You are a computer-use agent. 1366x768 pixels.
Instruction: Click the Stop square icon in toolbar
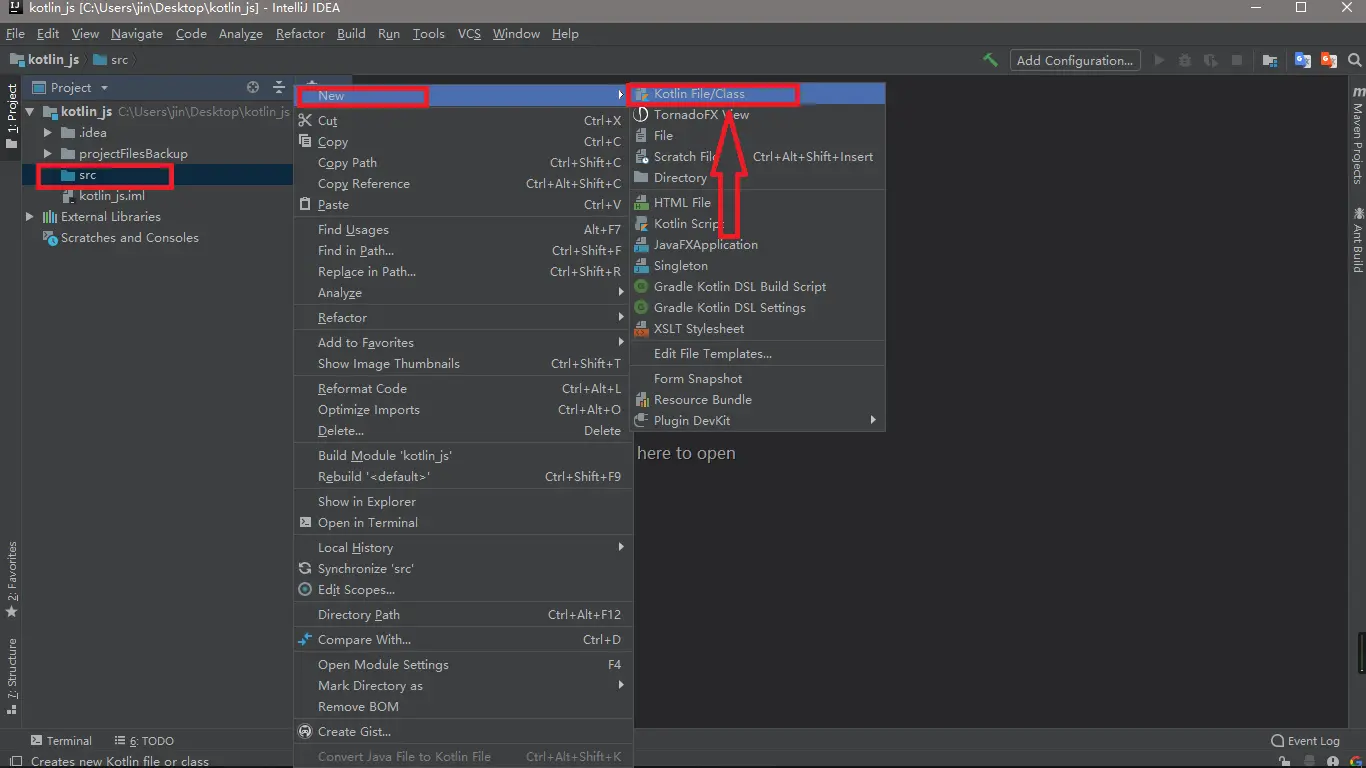pos(1237,60)
